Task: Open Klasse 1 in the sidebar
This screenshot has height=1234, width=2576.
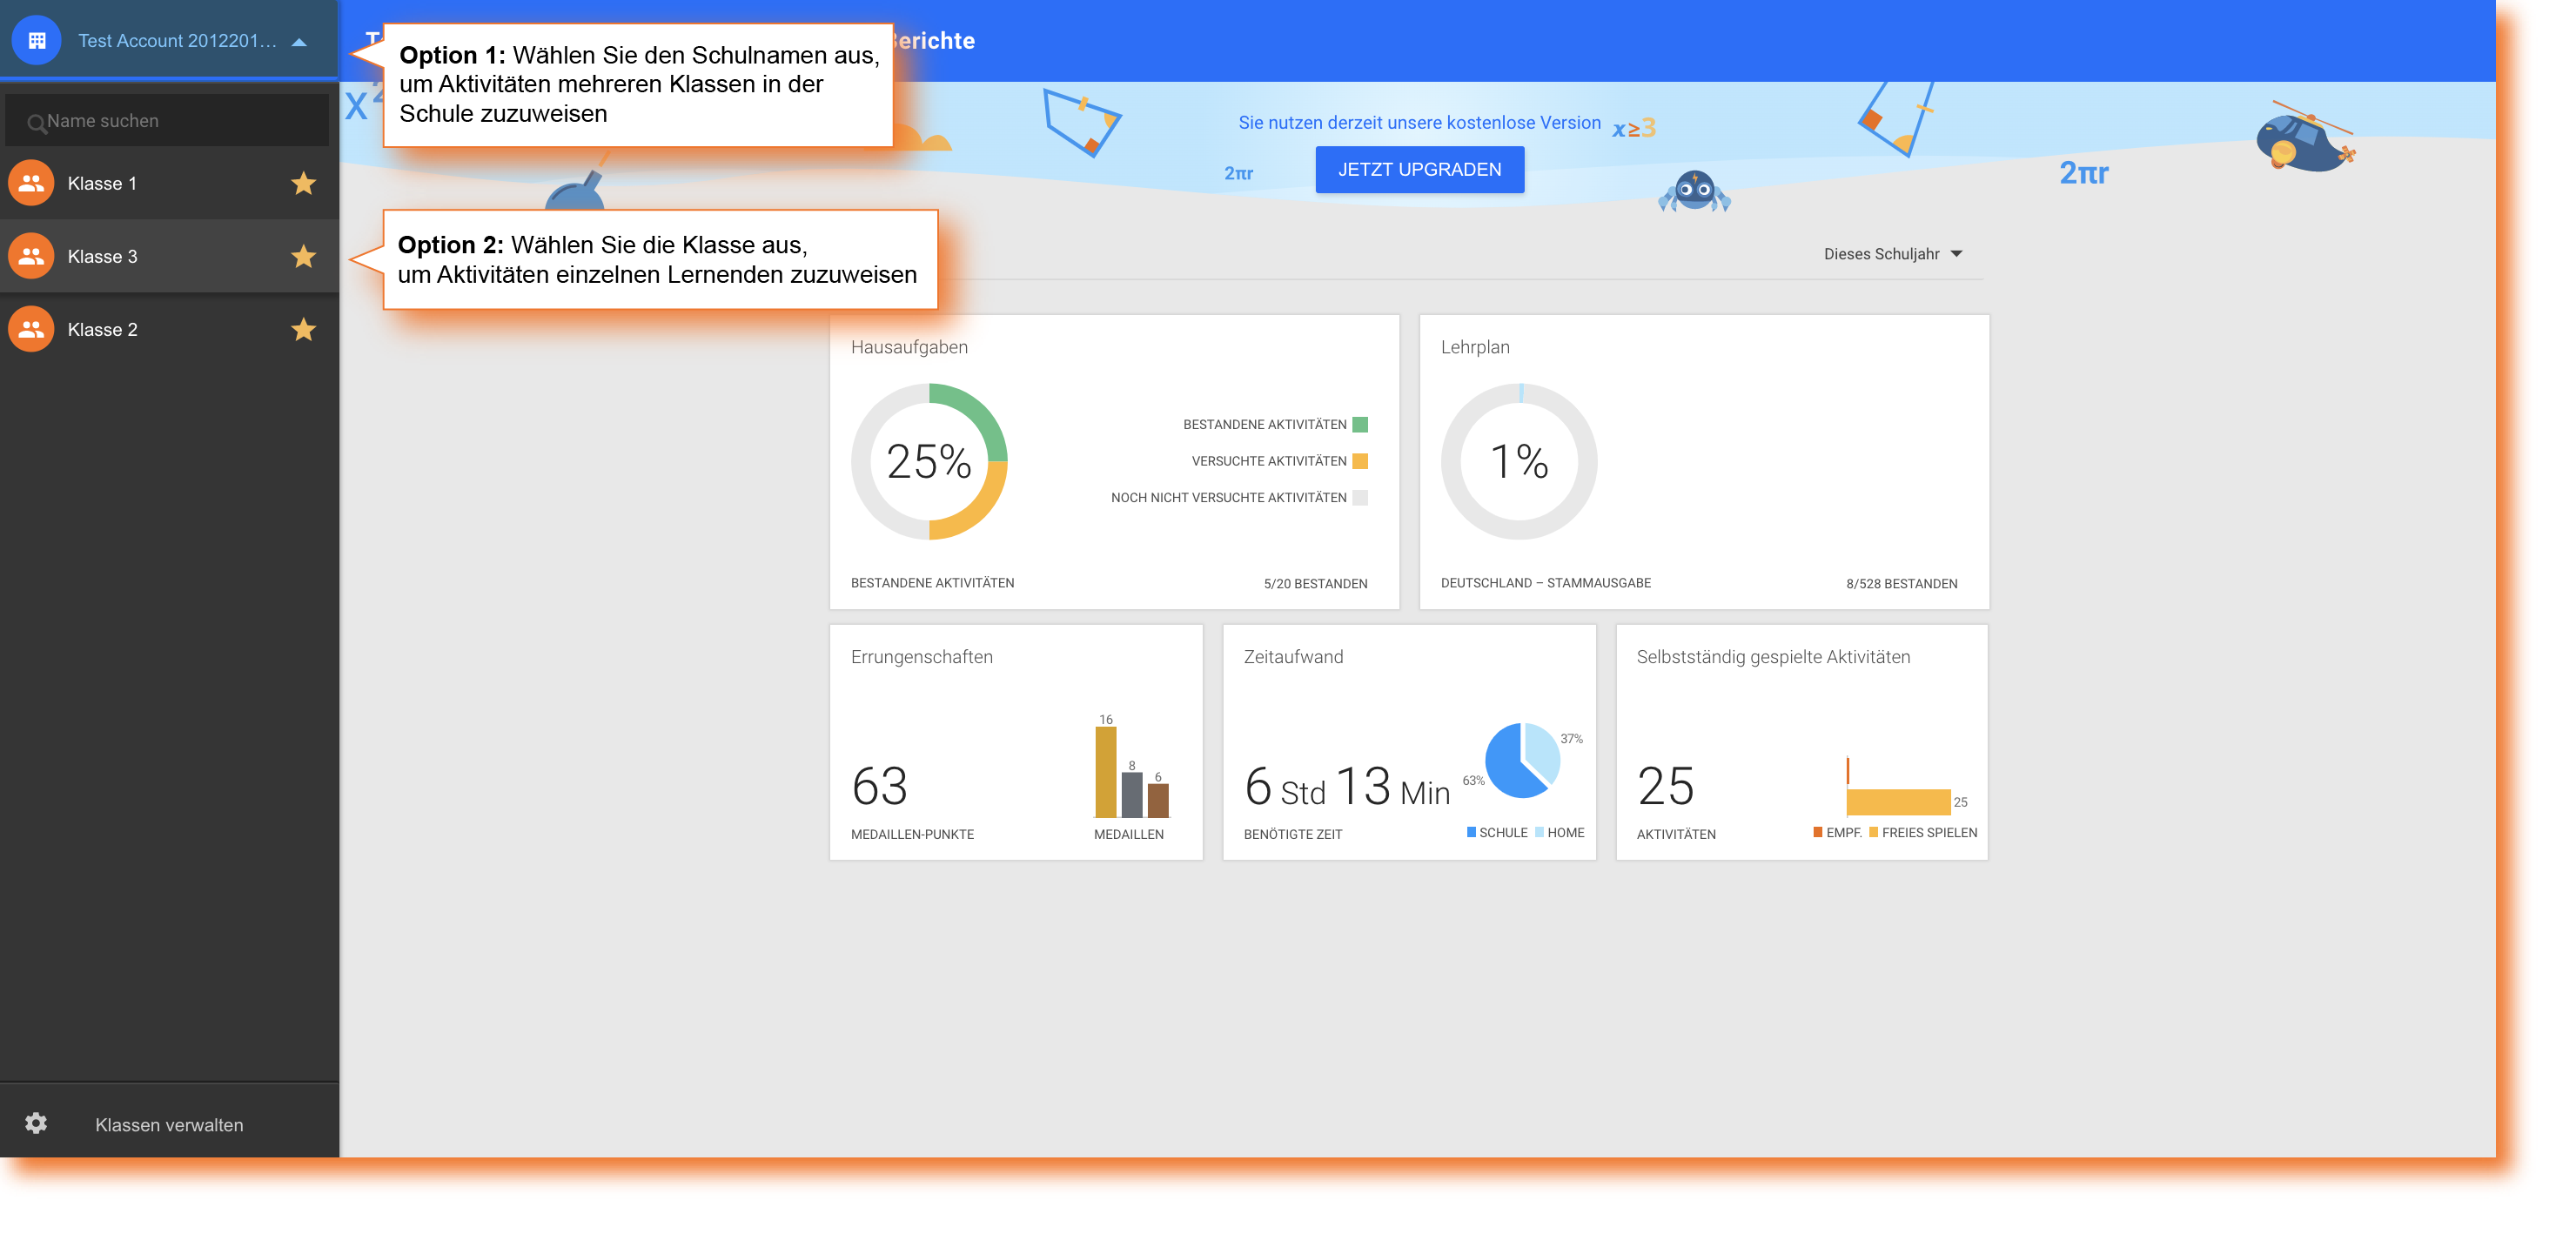Action: (x=169, y=183)
